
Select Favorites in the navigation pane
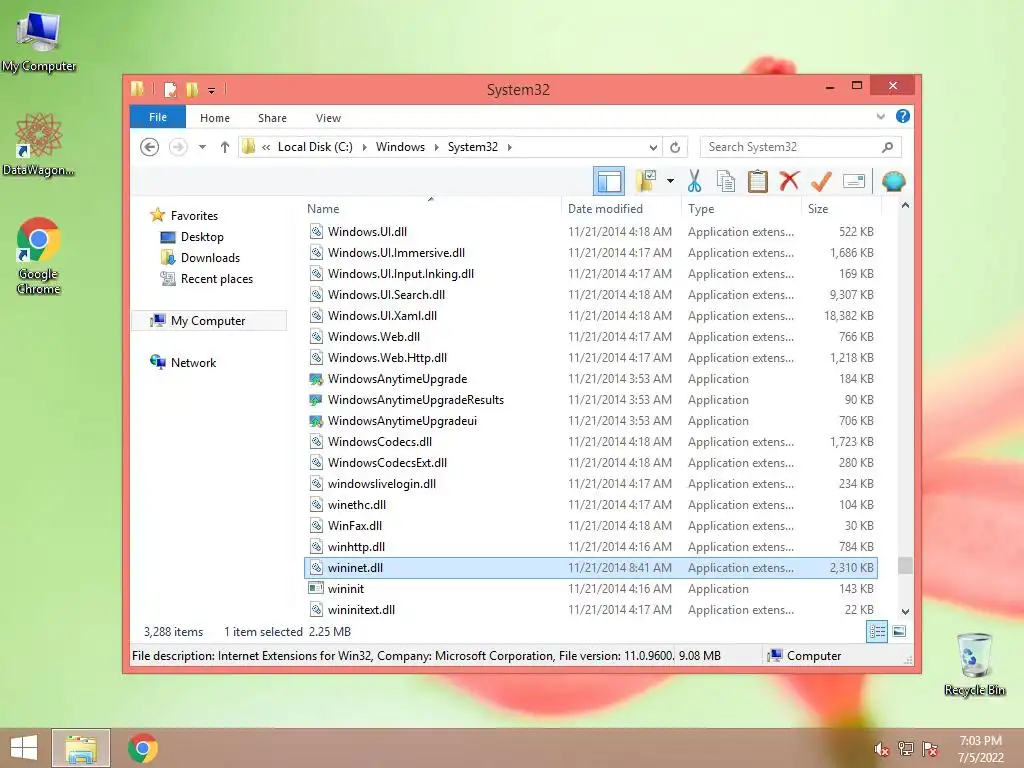(194, 216)
